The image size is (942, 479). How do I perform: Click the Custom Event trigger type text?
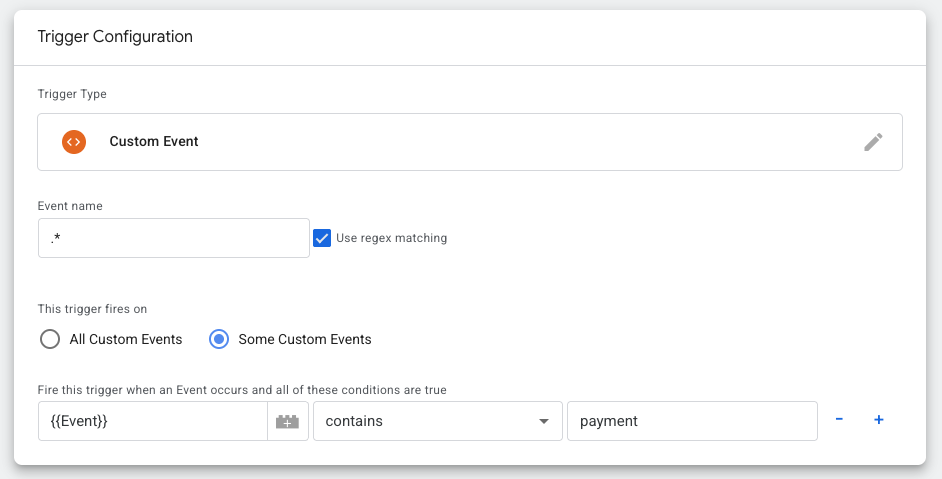(154, 142)
